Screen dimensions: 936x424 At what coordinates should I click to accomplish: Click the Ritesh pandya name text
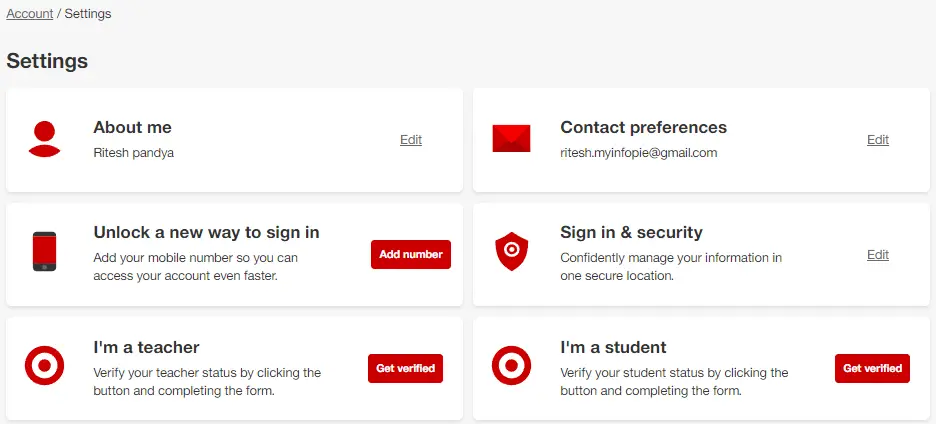tap(134, 153)
